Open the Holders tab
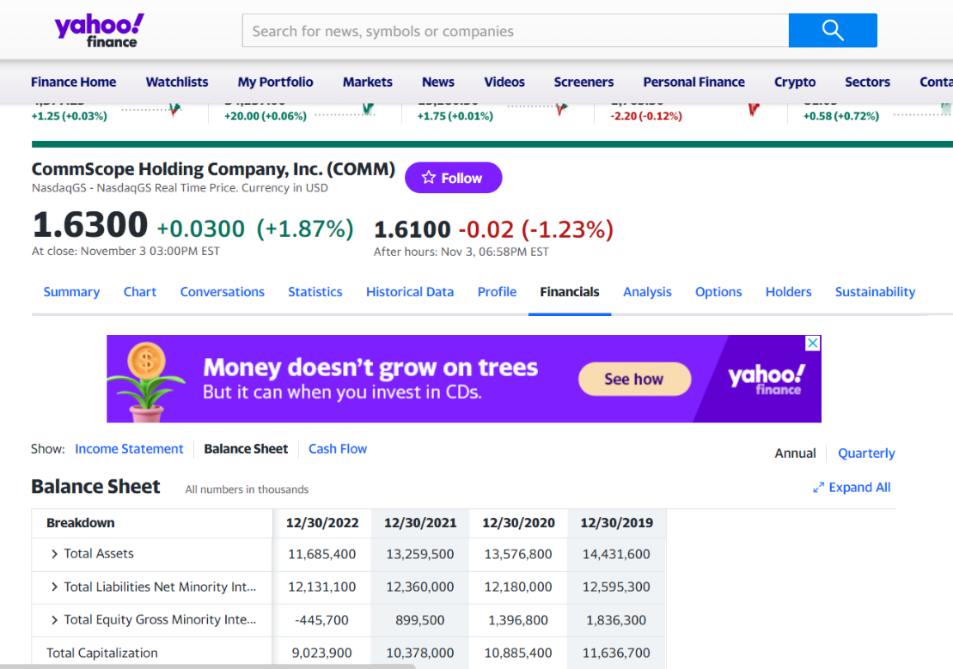This screenshot has width=953, height=669. [788, 292]
